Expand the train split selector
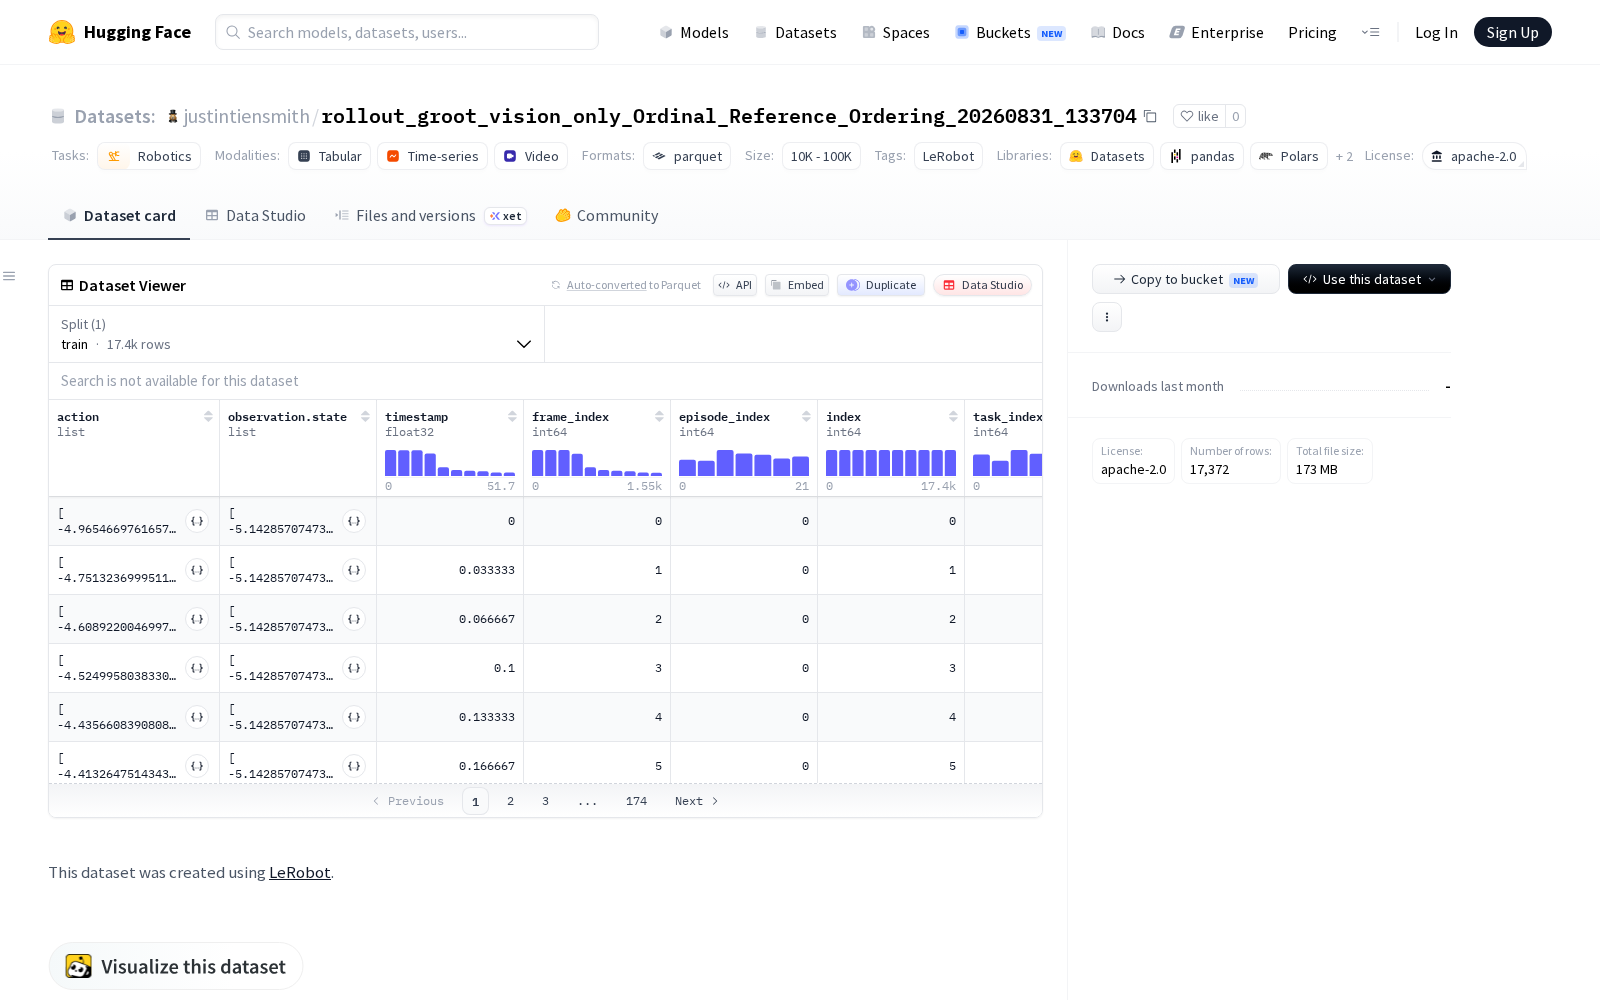This screenshot has height=1000, width=1600. coord(297,334)
